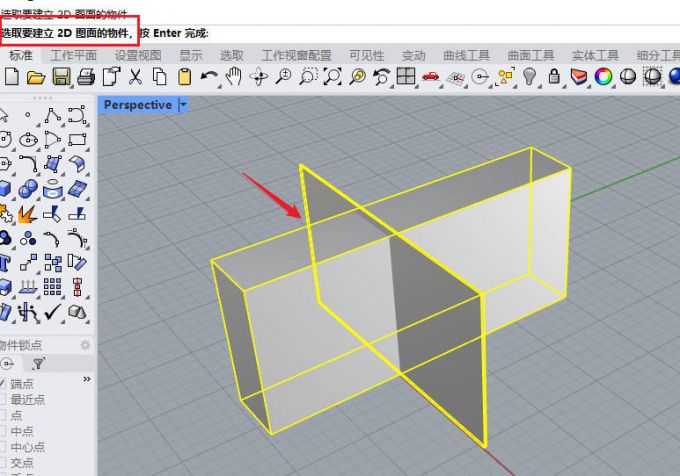This screenshot has height=476, width=680.
Task: Open the 曲面工具 tab
Action: pos(531,55)
